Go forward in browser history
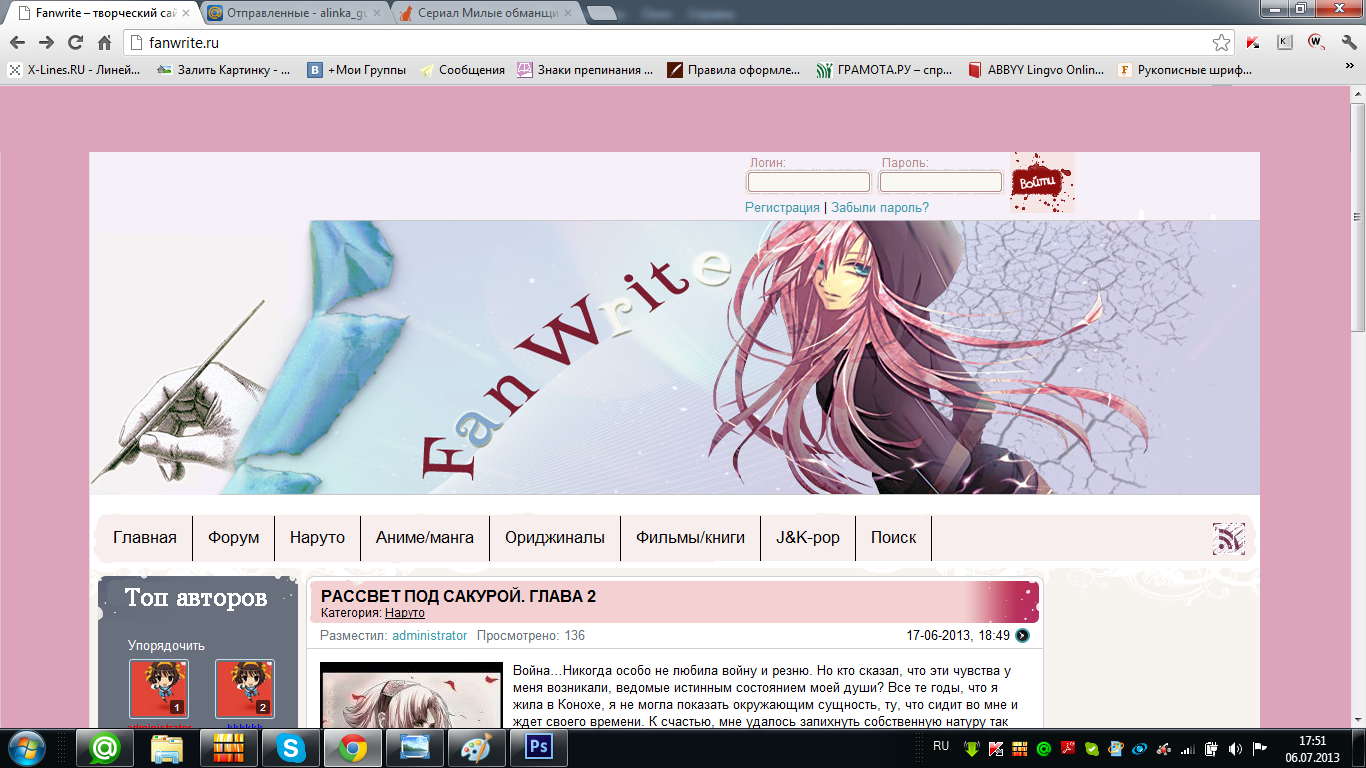1366x768 pixels. click(46, 42)
